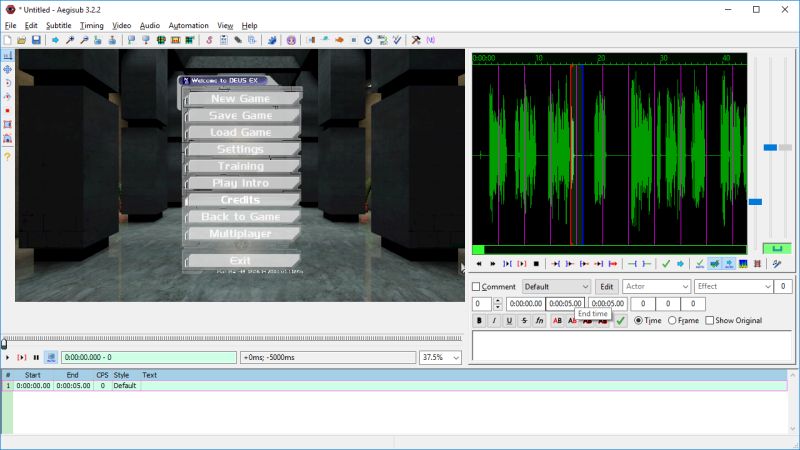800x450 pixels.
Task: Apply bold with the B button
Action: pos(479,320)
